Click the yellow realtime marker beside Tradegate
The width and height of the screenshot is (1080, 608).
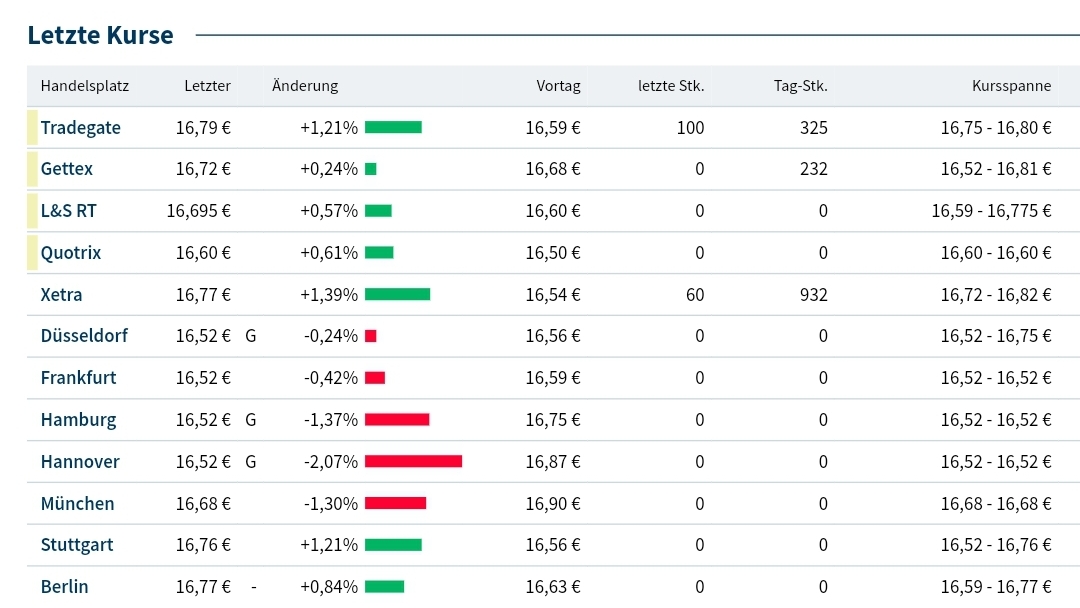[x=32, y=128]
